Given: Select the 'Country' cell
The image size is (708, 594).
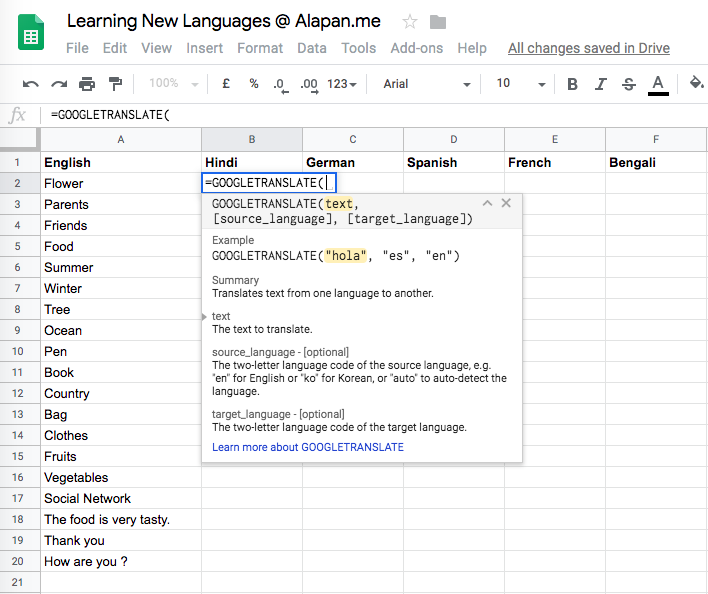Looking at the screenshot, I should pyautogui.click(x=121, y=393).
